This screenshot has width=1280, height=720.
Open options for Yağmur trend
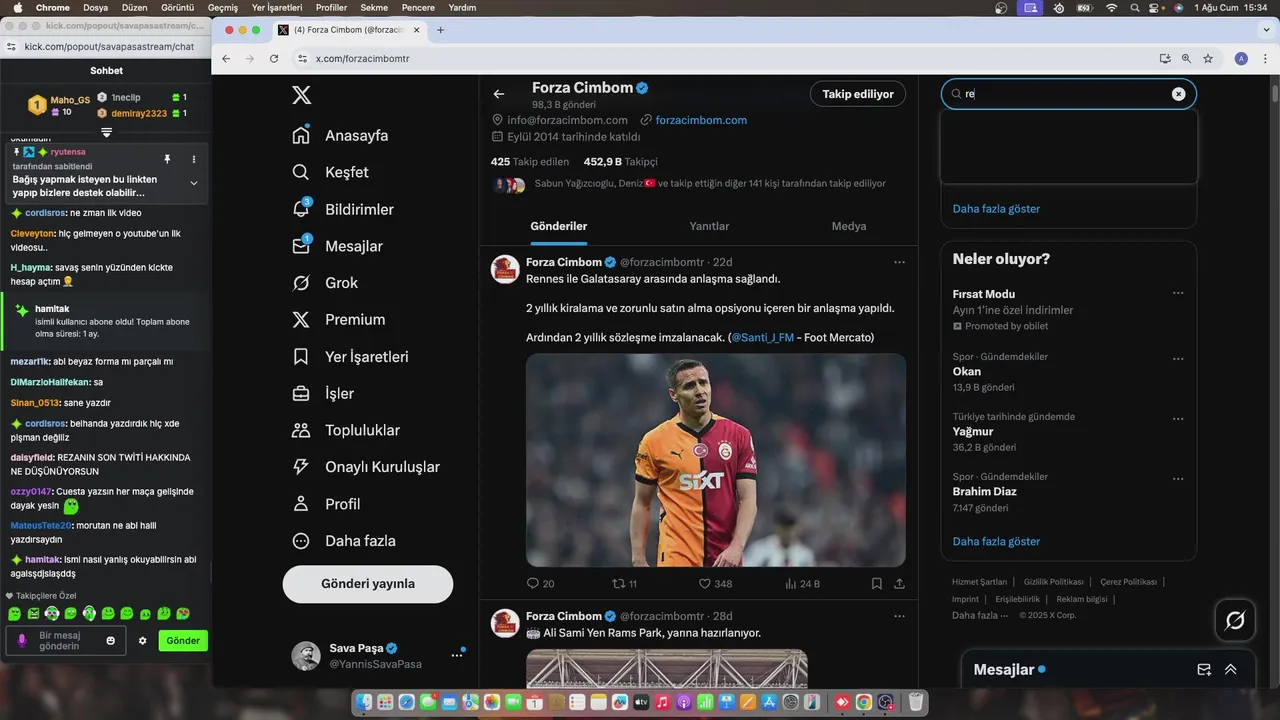pos(1178,418)
